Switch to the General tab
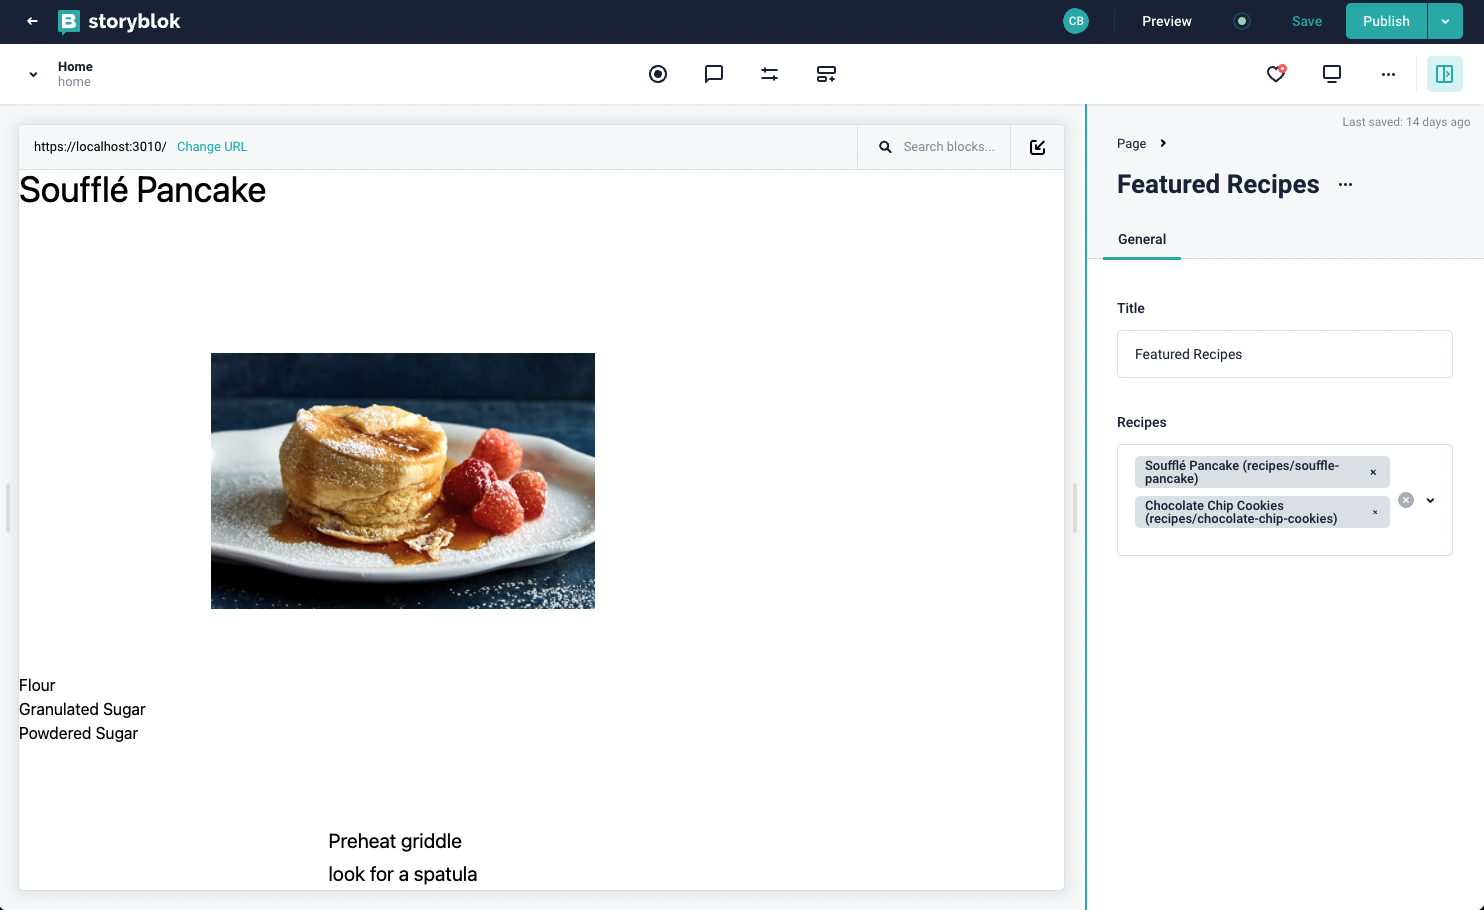1484x910 pixels. pyautogui.click(x=1142, y=239)
